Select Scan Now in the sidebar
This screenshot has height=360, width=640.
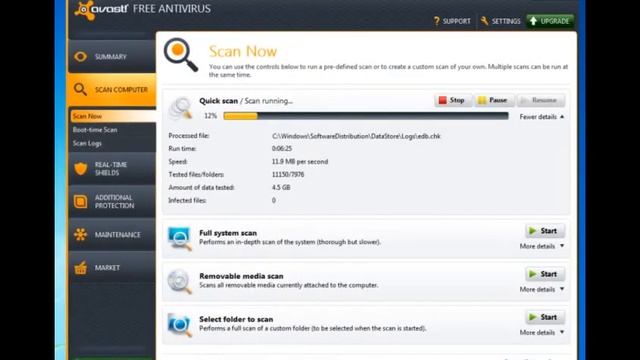pyautogui.click(x=113, y=116)
